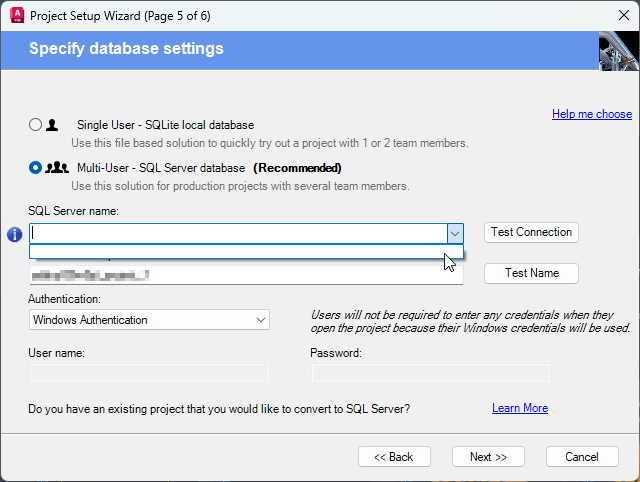The image size is (640, 482).
Task: Cancel the Project Setup Wizard
Action: (582, 457)
